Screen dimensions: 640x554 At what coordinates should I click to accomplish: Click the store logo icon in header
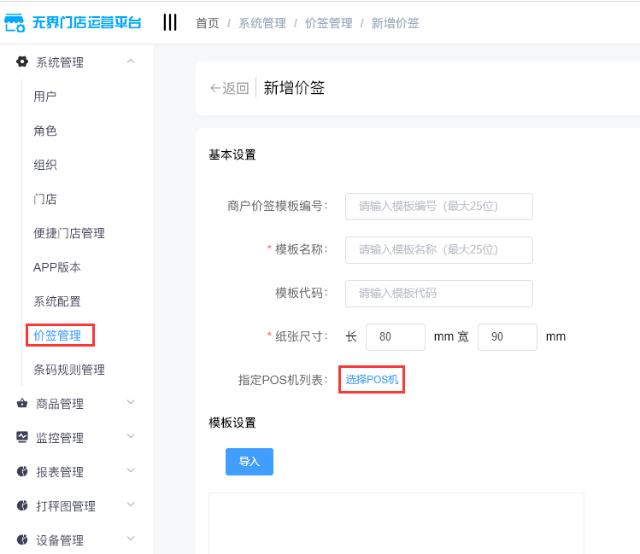point(16,23)
